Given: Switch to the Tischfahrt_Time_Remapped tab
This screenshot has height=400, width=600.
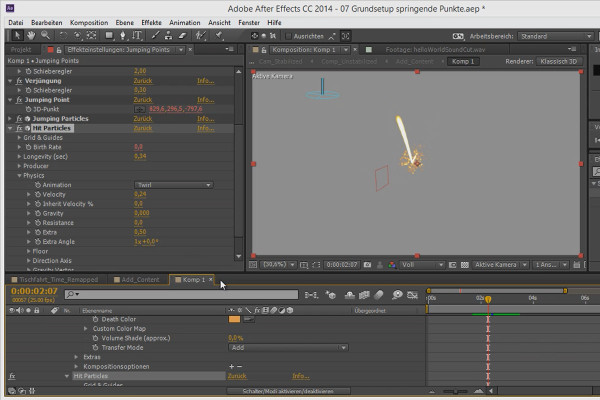Looking at the screenshot, I should pyautogui.click(x=55, y=280).
